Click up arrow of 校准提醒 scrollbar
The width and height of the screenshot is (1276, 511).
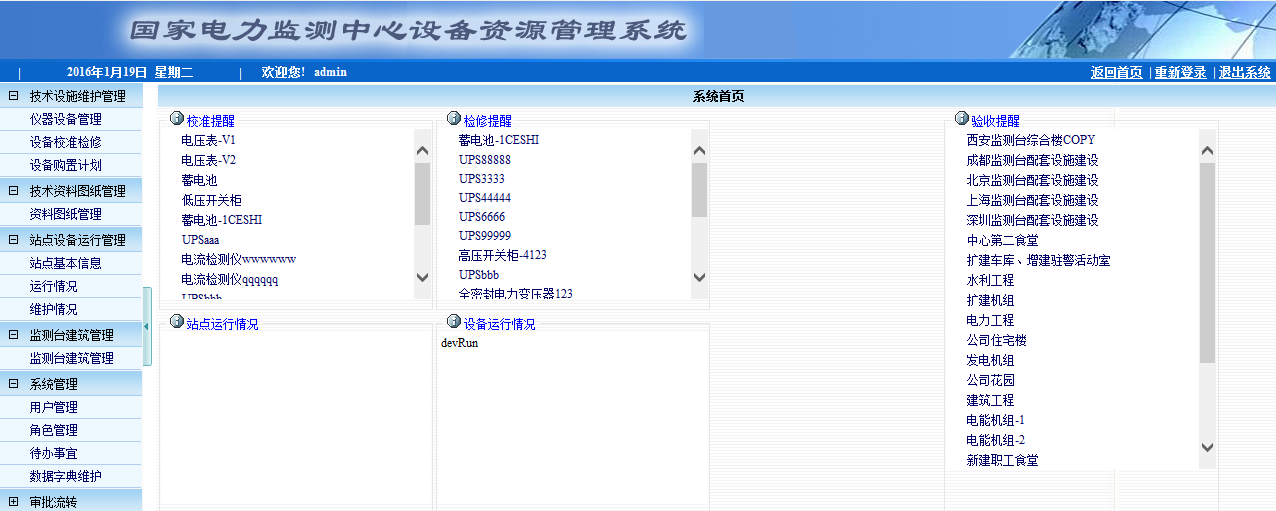click(x=422, y=150)
